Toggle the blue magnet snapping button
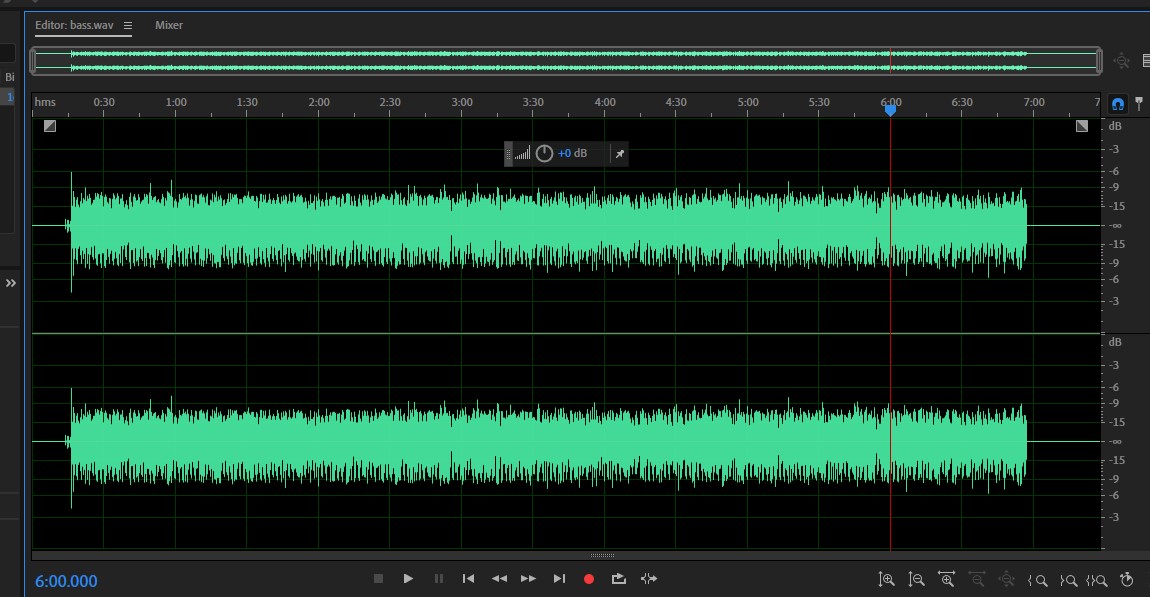The image size is (1150, 597). [1117, 104]
